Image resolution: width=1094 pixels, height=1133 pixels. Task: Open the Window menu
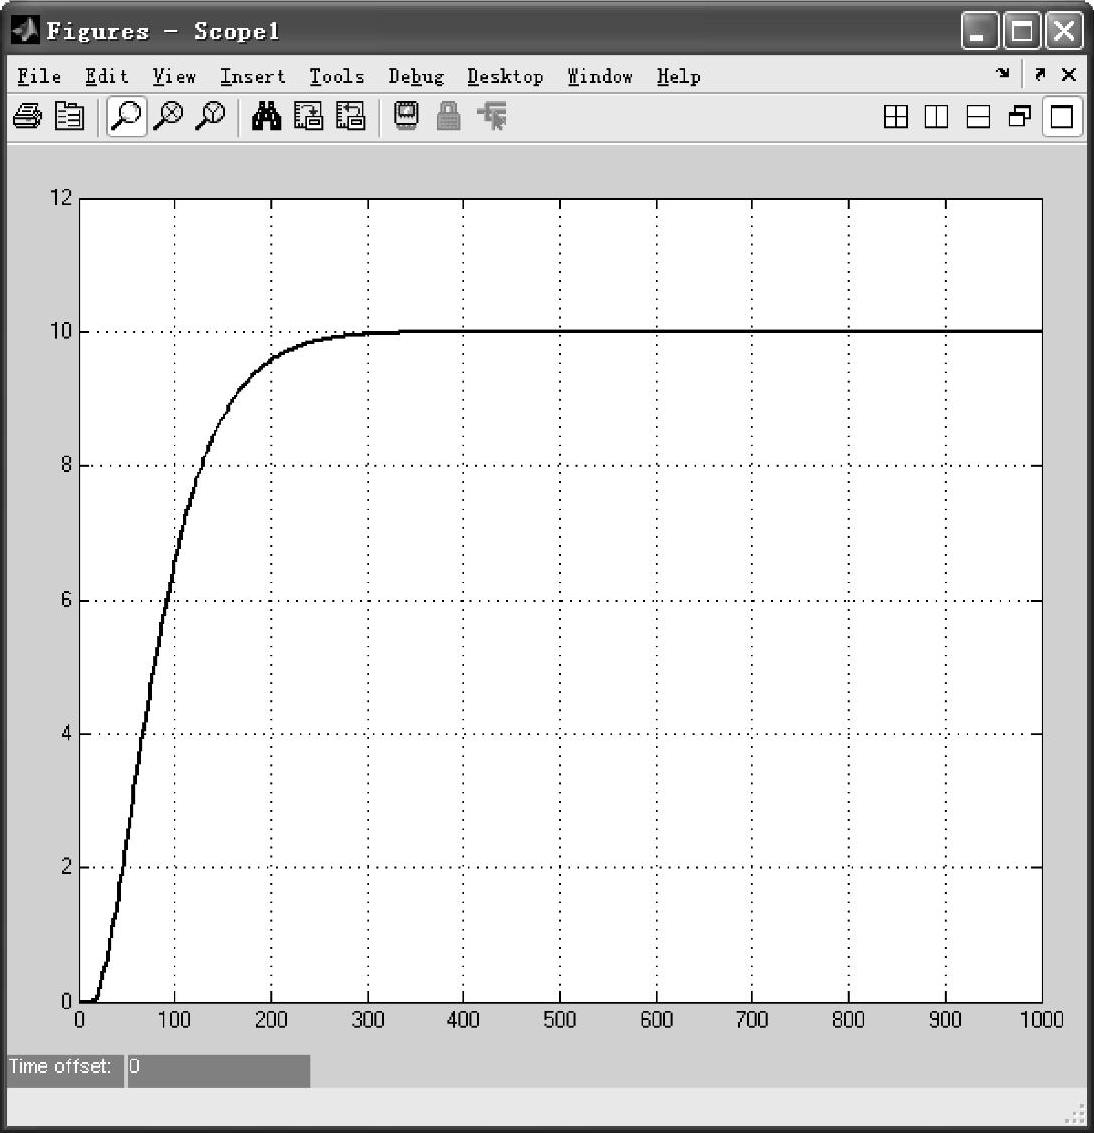tap(600, 76)
